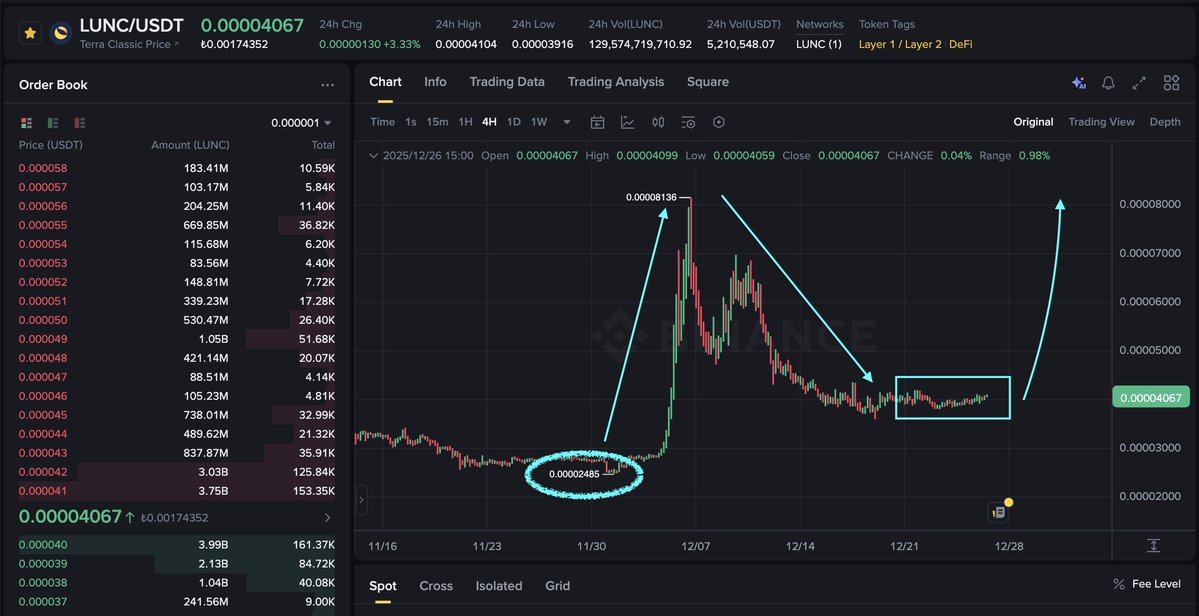
Task: Select the 1D chart interval
Action: [514, 122]
